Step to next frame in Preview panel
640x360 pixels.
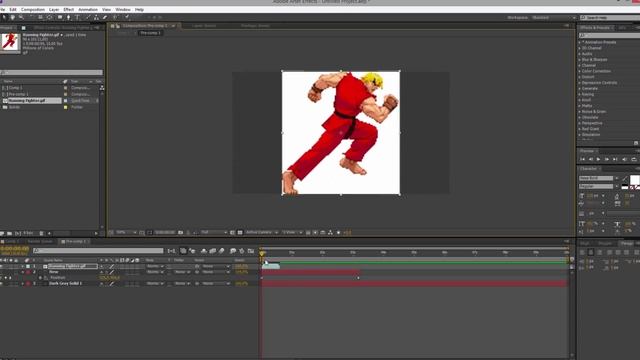click(607, 159)
